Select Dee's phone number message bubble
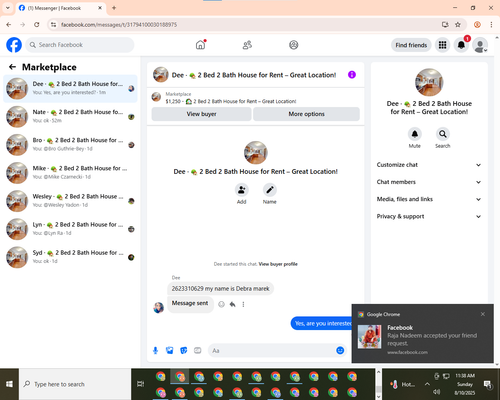Image resolution: width=500 pixels, height=400 pixels. point(220,288)
